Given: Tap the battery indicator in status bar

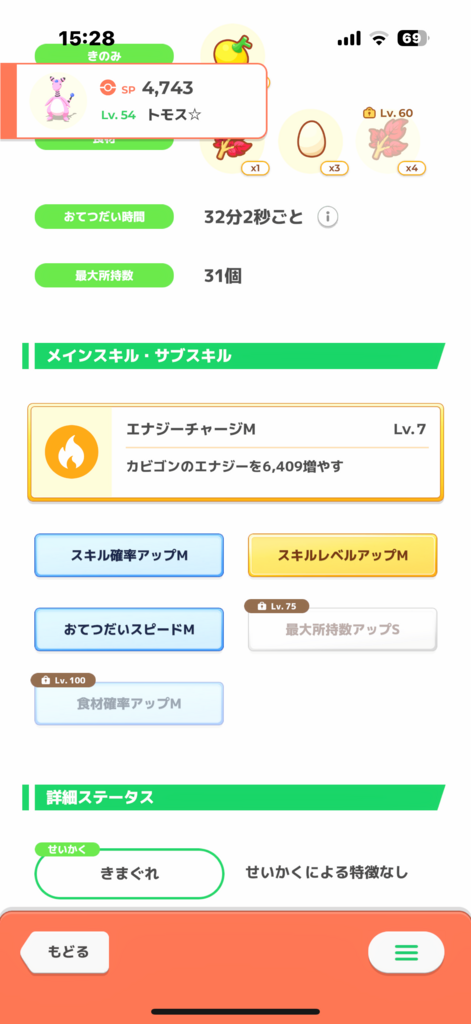Looking at the screenshot, I should pyautogui.click(x=412, y=39).
